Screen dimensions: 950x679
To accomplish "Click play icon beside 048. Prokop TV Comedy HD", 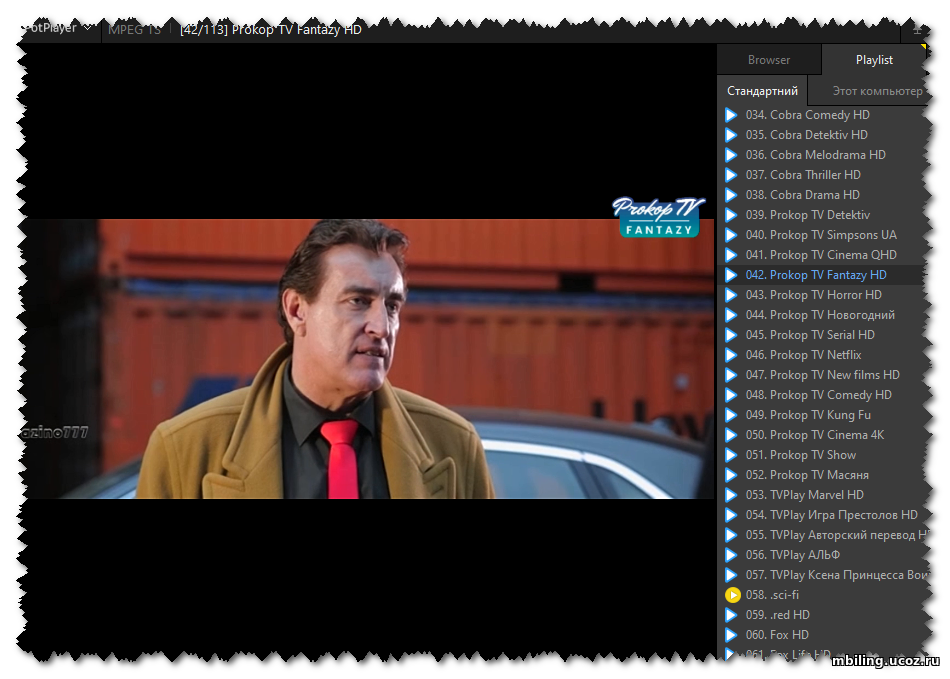I will pyautogui.click(x=731, y=395).
